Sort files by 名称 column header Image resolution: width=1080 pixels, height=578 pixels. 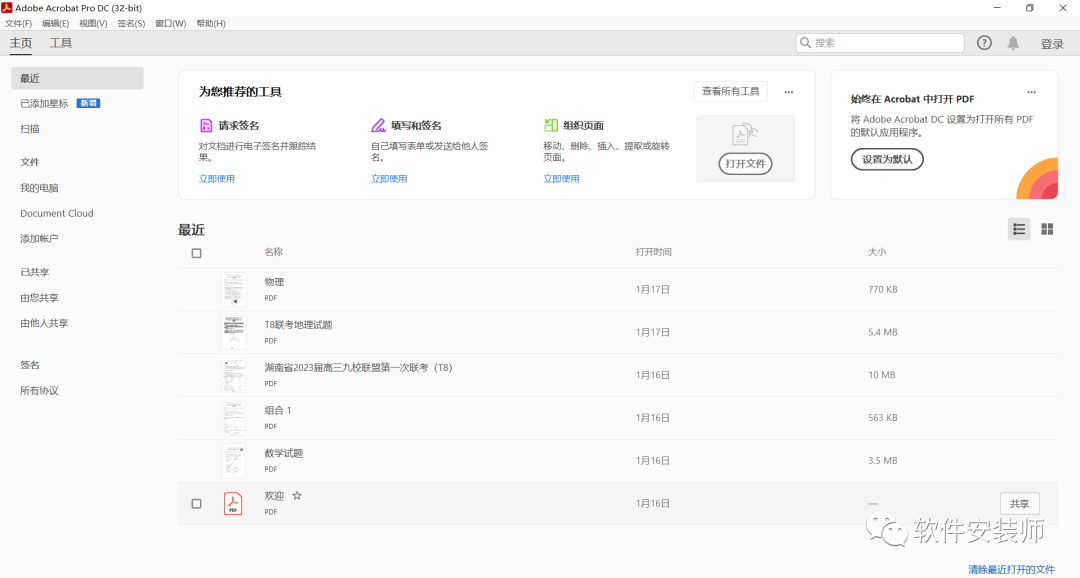click(273, 252)
